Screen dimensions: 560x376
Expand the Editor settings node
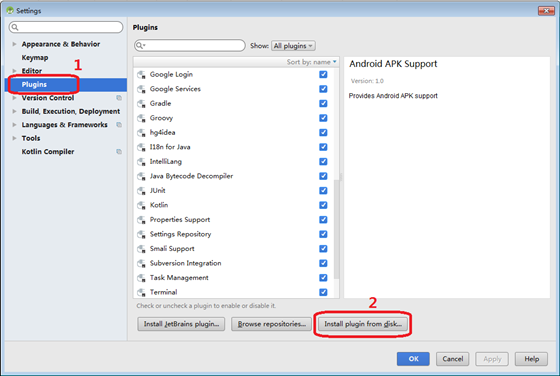[x=14, y=71]
